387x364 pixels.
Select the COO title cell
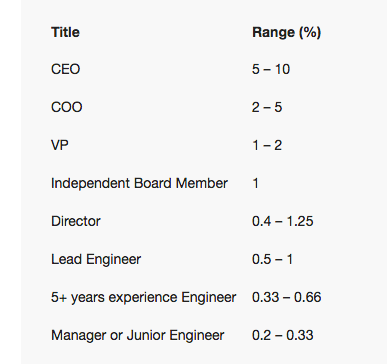(67, 107)
